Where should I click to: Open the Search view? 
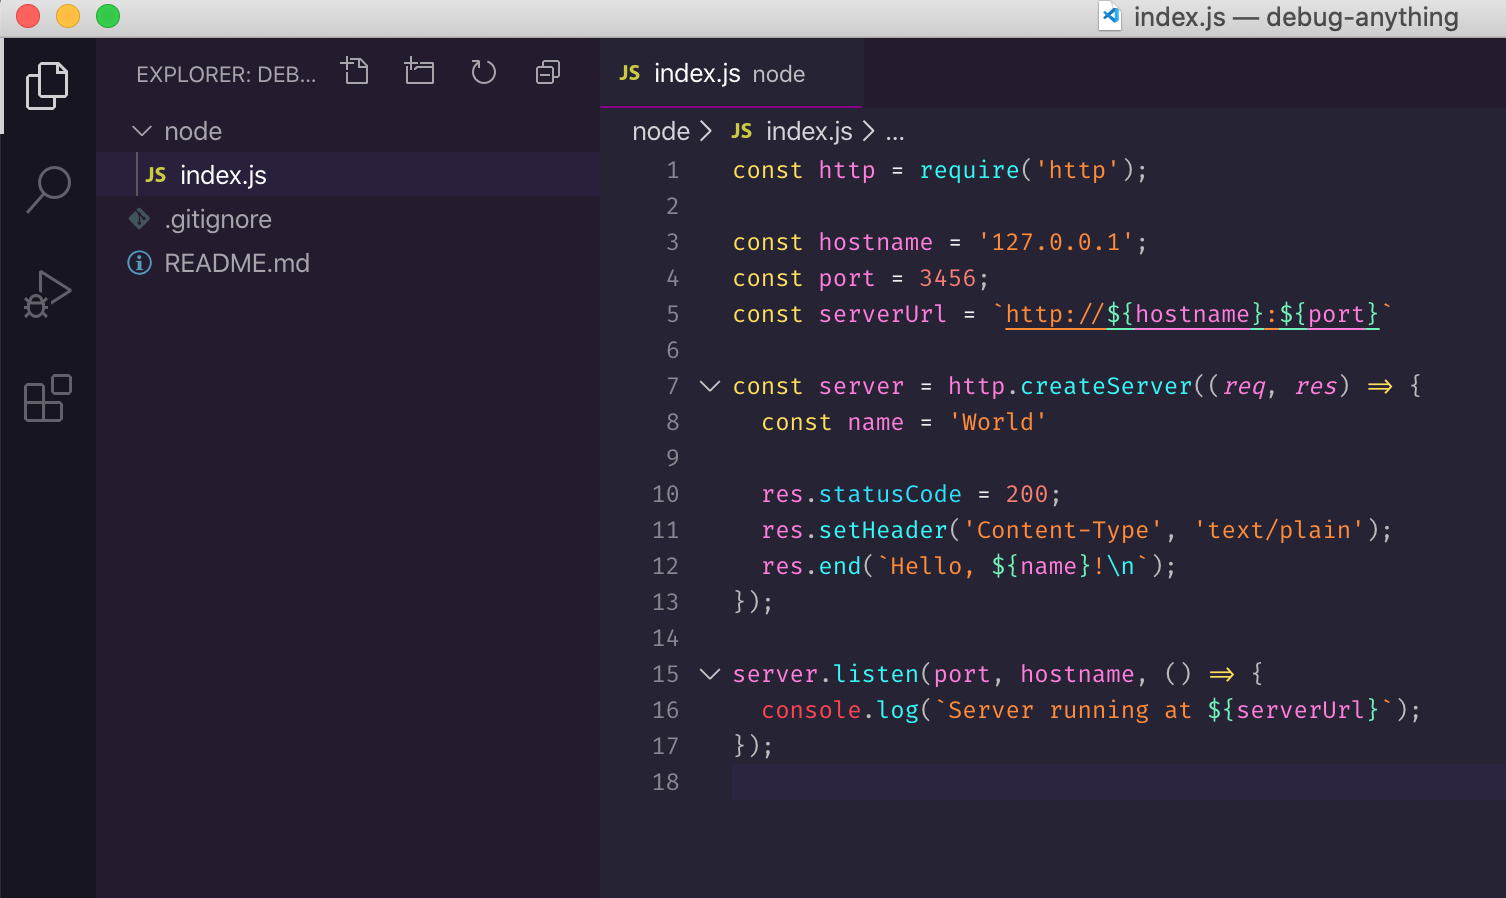[x=47, y=188]
